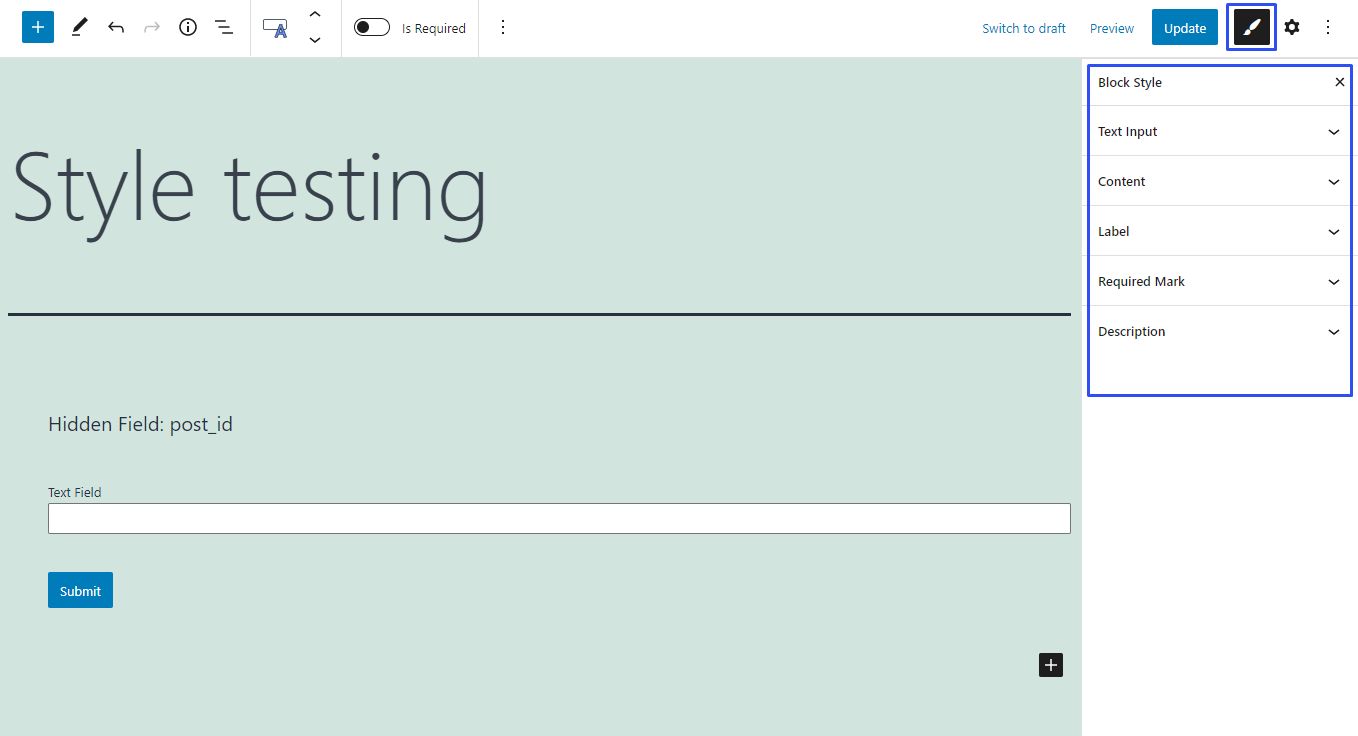Click the Switch to draft link

pyautogui.click(x=1023, y=28)
